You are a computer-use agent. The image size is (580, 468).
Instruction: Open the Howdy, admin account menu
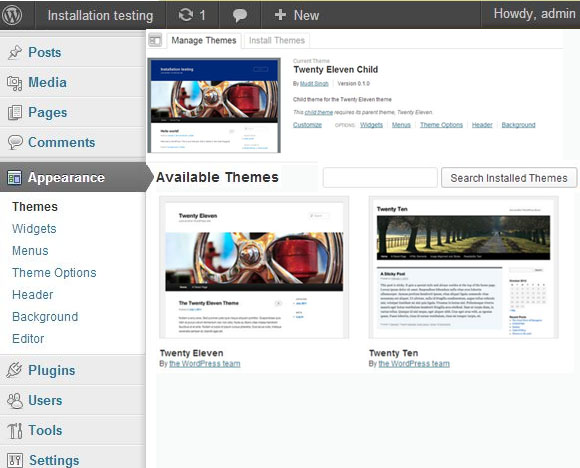(x=535, y=14)
